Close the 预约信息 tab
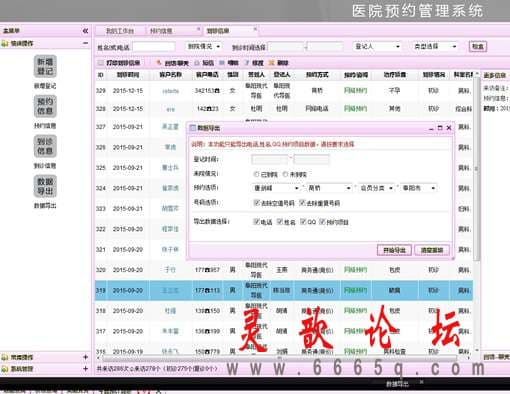510x394 pixels. pyautogui.click(x=199, y=29)
